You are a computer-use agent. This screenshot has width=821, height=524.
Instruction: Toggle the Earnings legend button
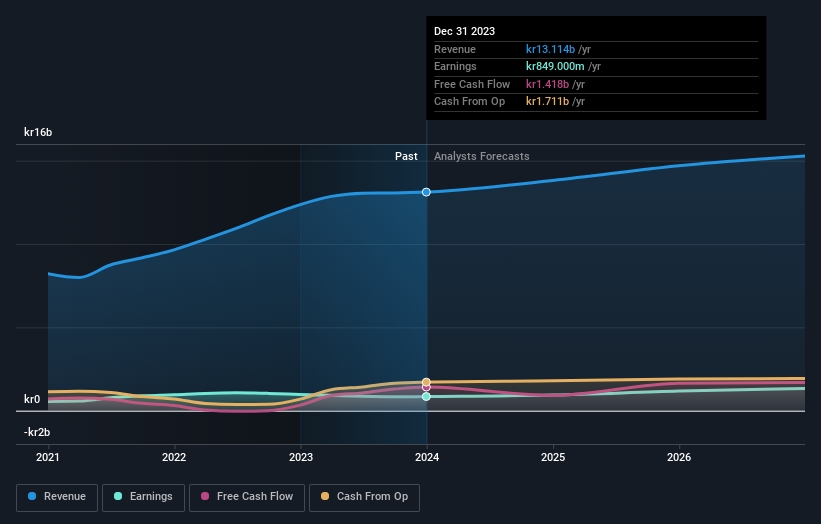(143, 497)
